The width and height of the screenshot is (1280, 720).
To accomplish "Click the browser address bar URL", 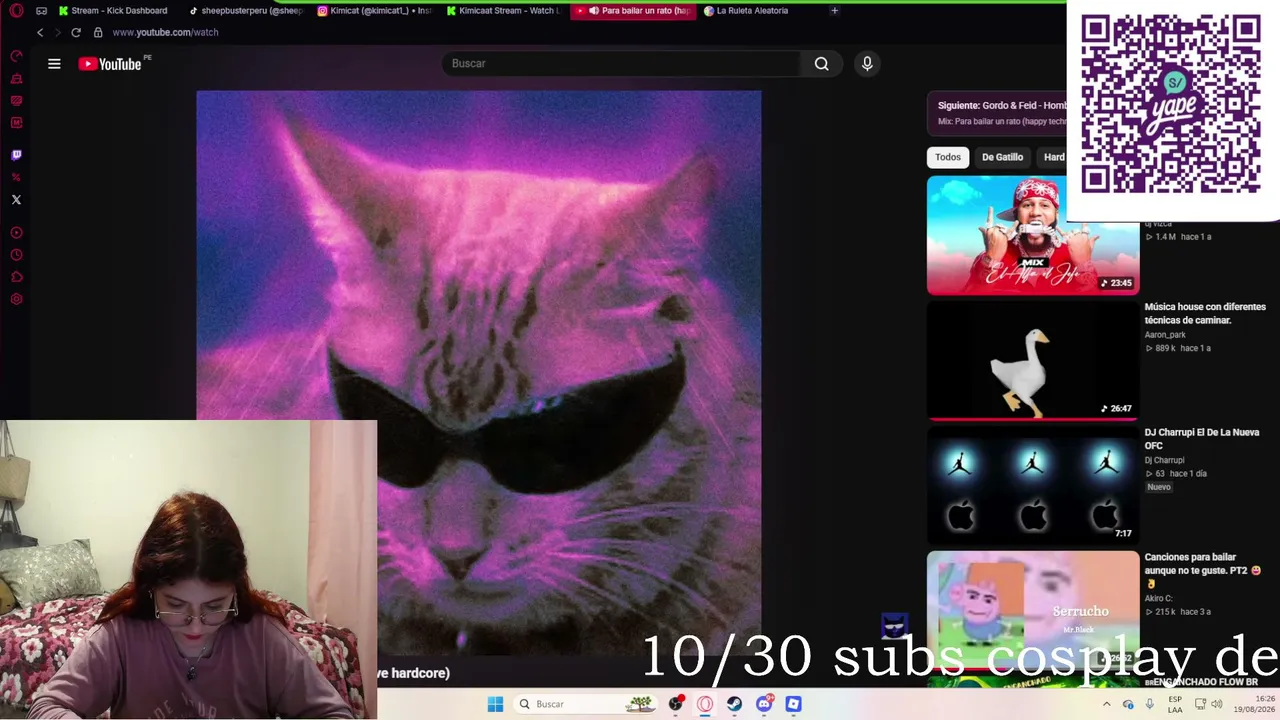I will [165, 32].
